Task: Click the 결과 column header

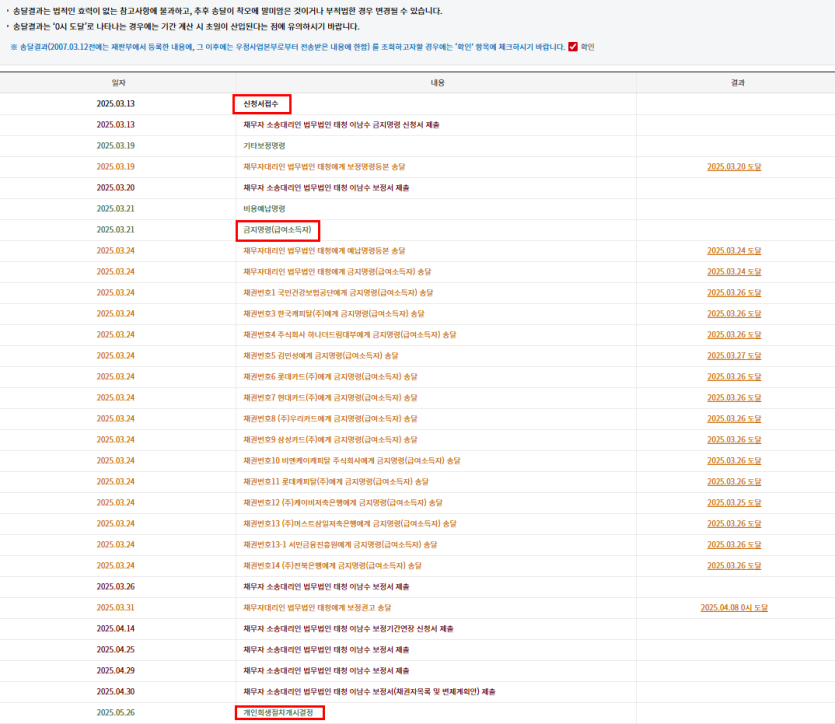Action: (737, 83)
